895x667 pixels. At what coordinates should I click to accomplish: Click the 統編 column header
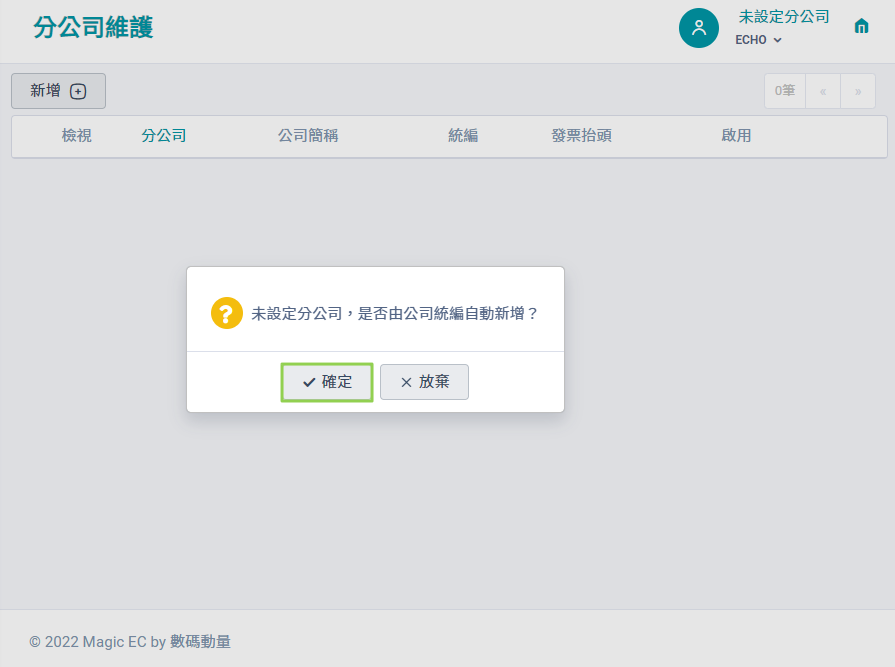tap(463, 136)
